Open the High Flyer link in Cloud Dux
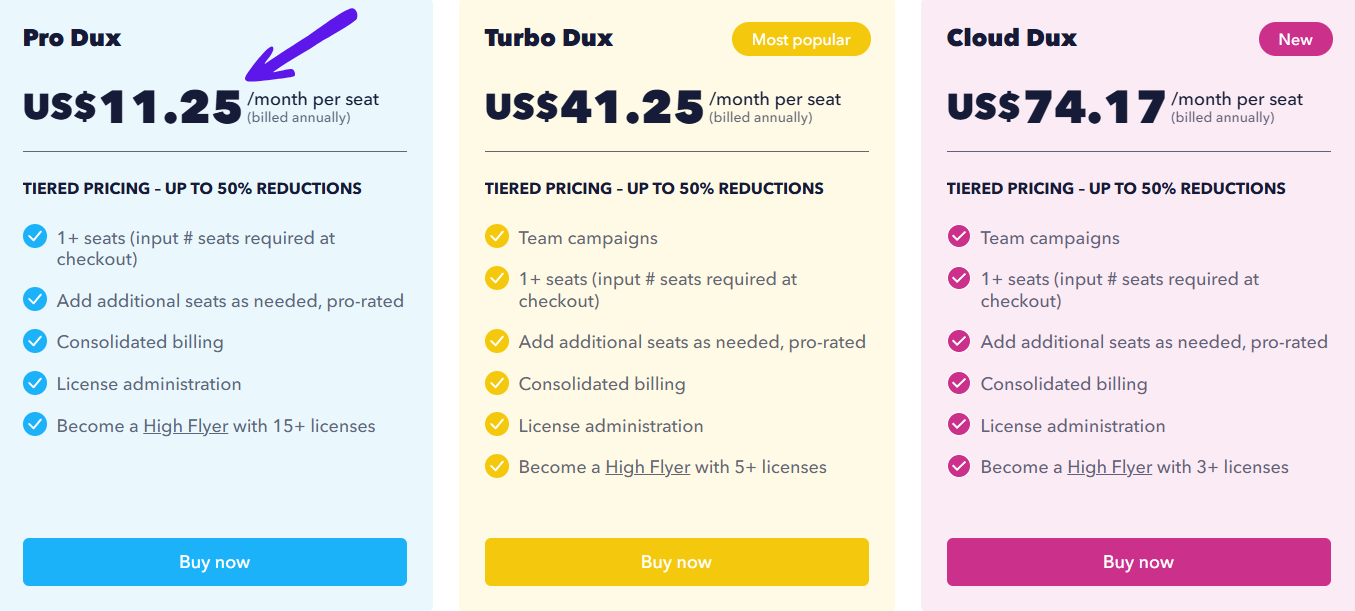This screenshot has width=1355, height=611. click(x=1109, y=466)
